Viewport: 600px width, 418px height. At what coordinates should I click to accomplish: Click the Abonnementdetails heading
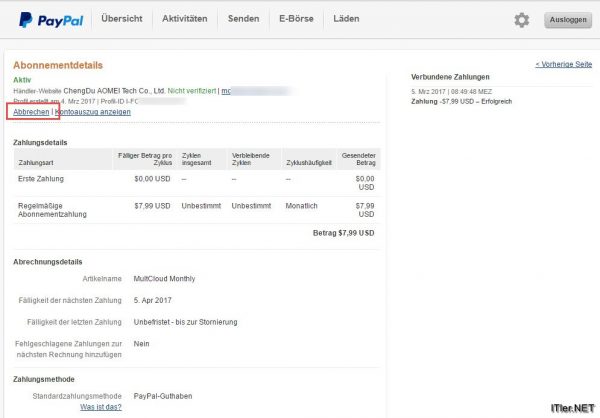pos(58,65)
